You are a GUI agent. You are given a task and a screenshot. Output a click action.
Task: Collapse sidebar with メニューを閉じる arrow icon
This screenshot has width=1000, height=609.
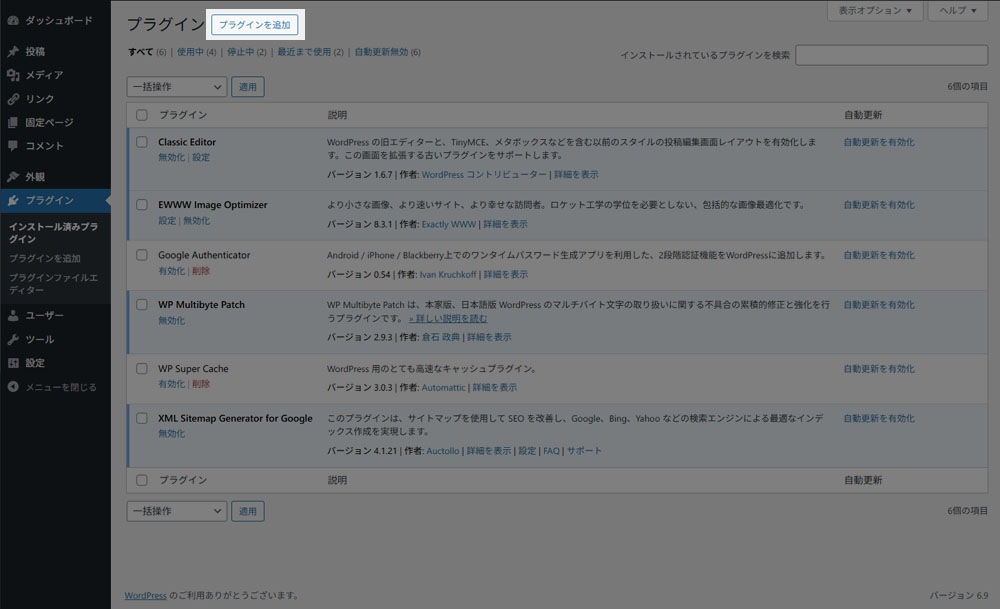pyautogui.click(x=13, y=386)
